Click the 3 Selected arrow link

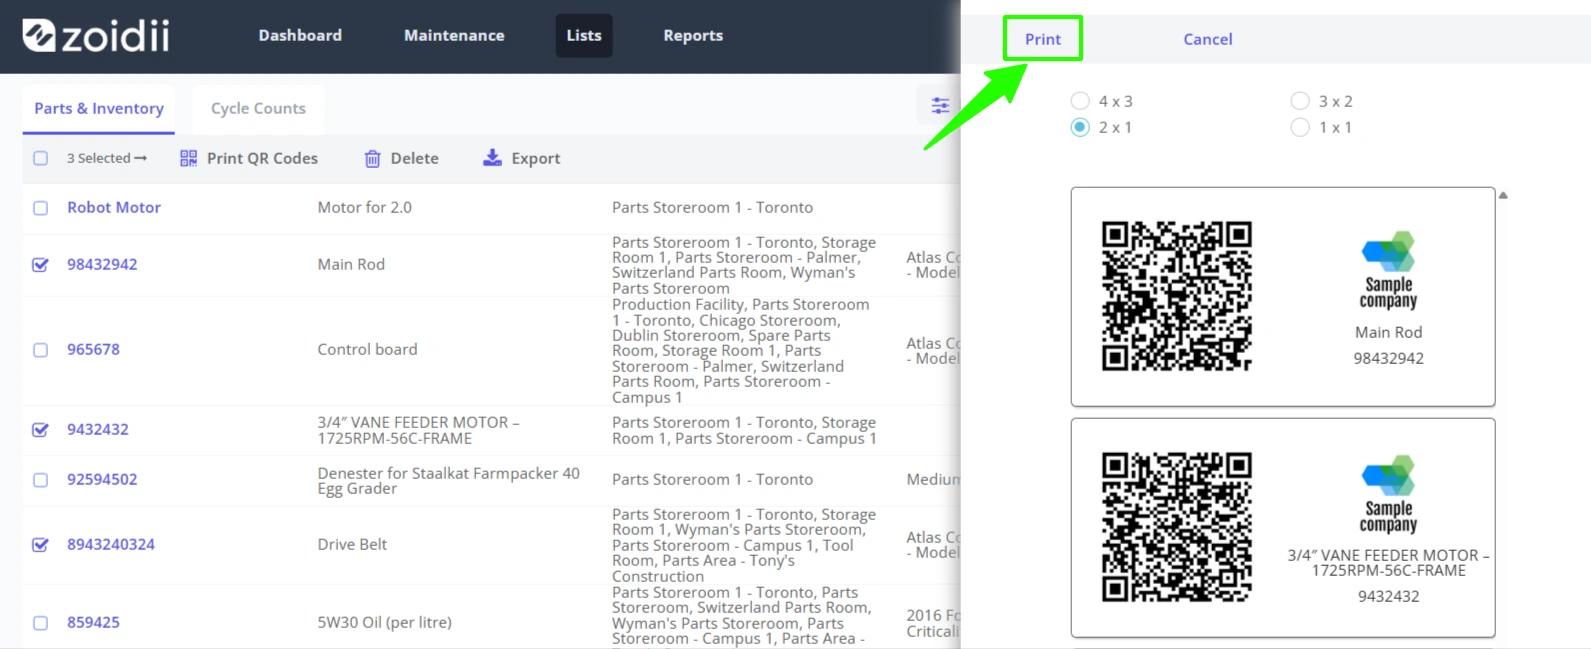click(107, 158)
